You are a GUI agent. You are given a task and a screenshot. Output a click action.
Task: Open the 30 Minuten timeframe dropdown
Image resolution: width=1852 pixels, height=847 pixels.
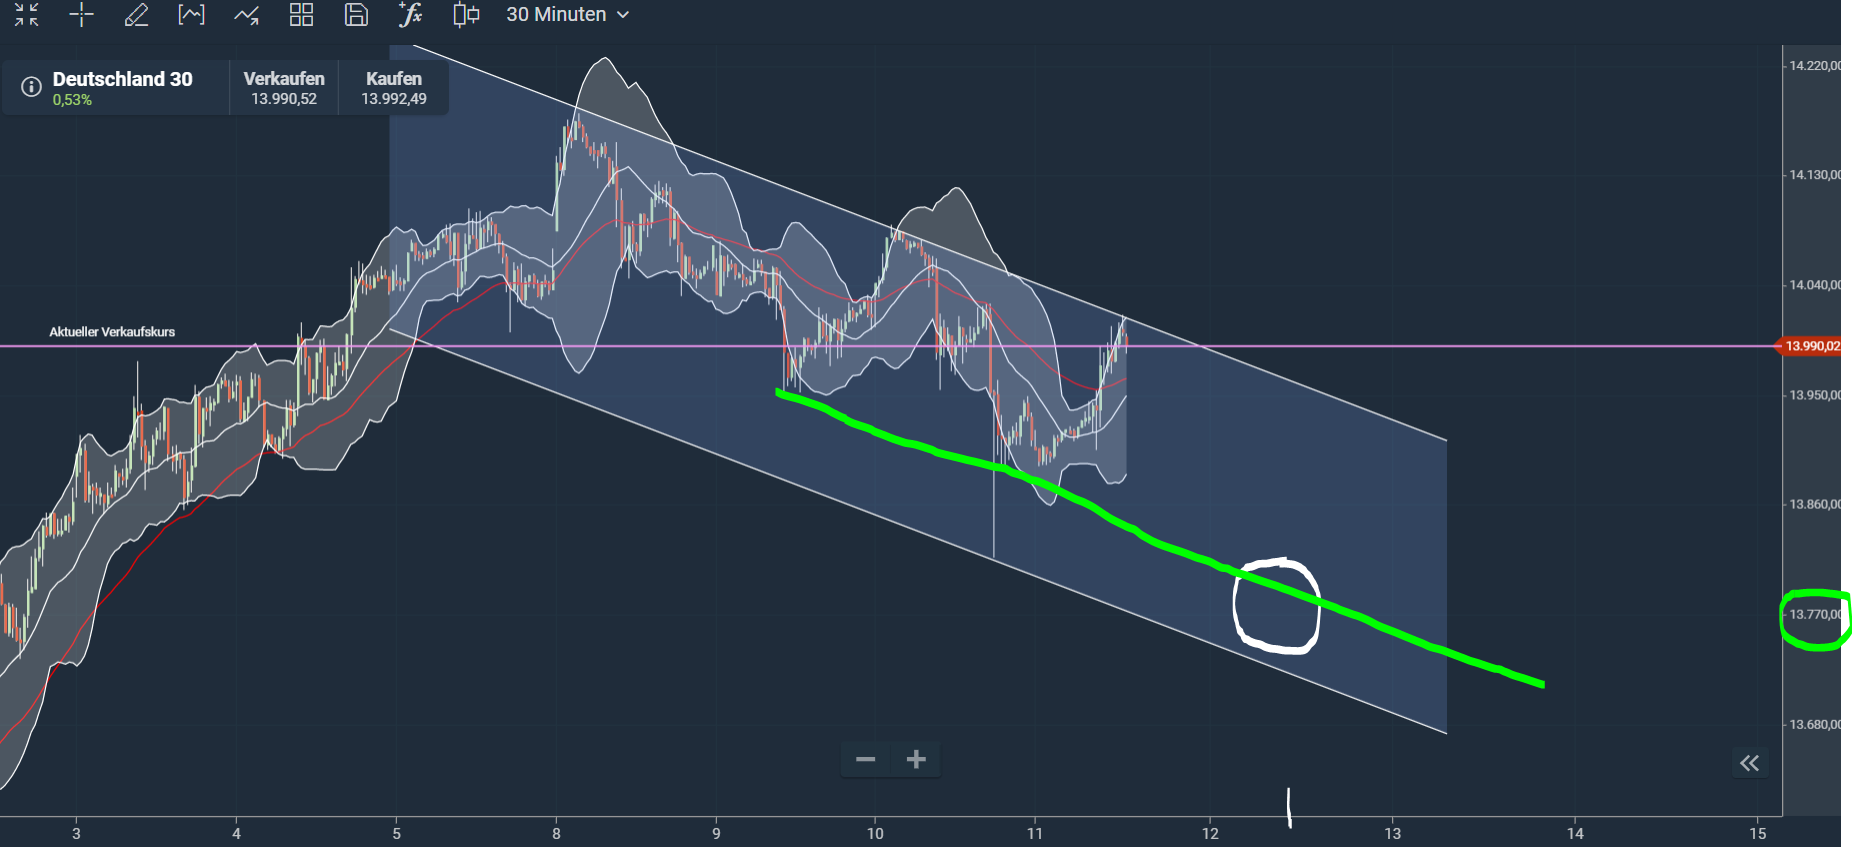click(x=567, y=14)
